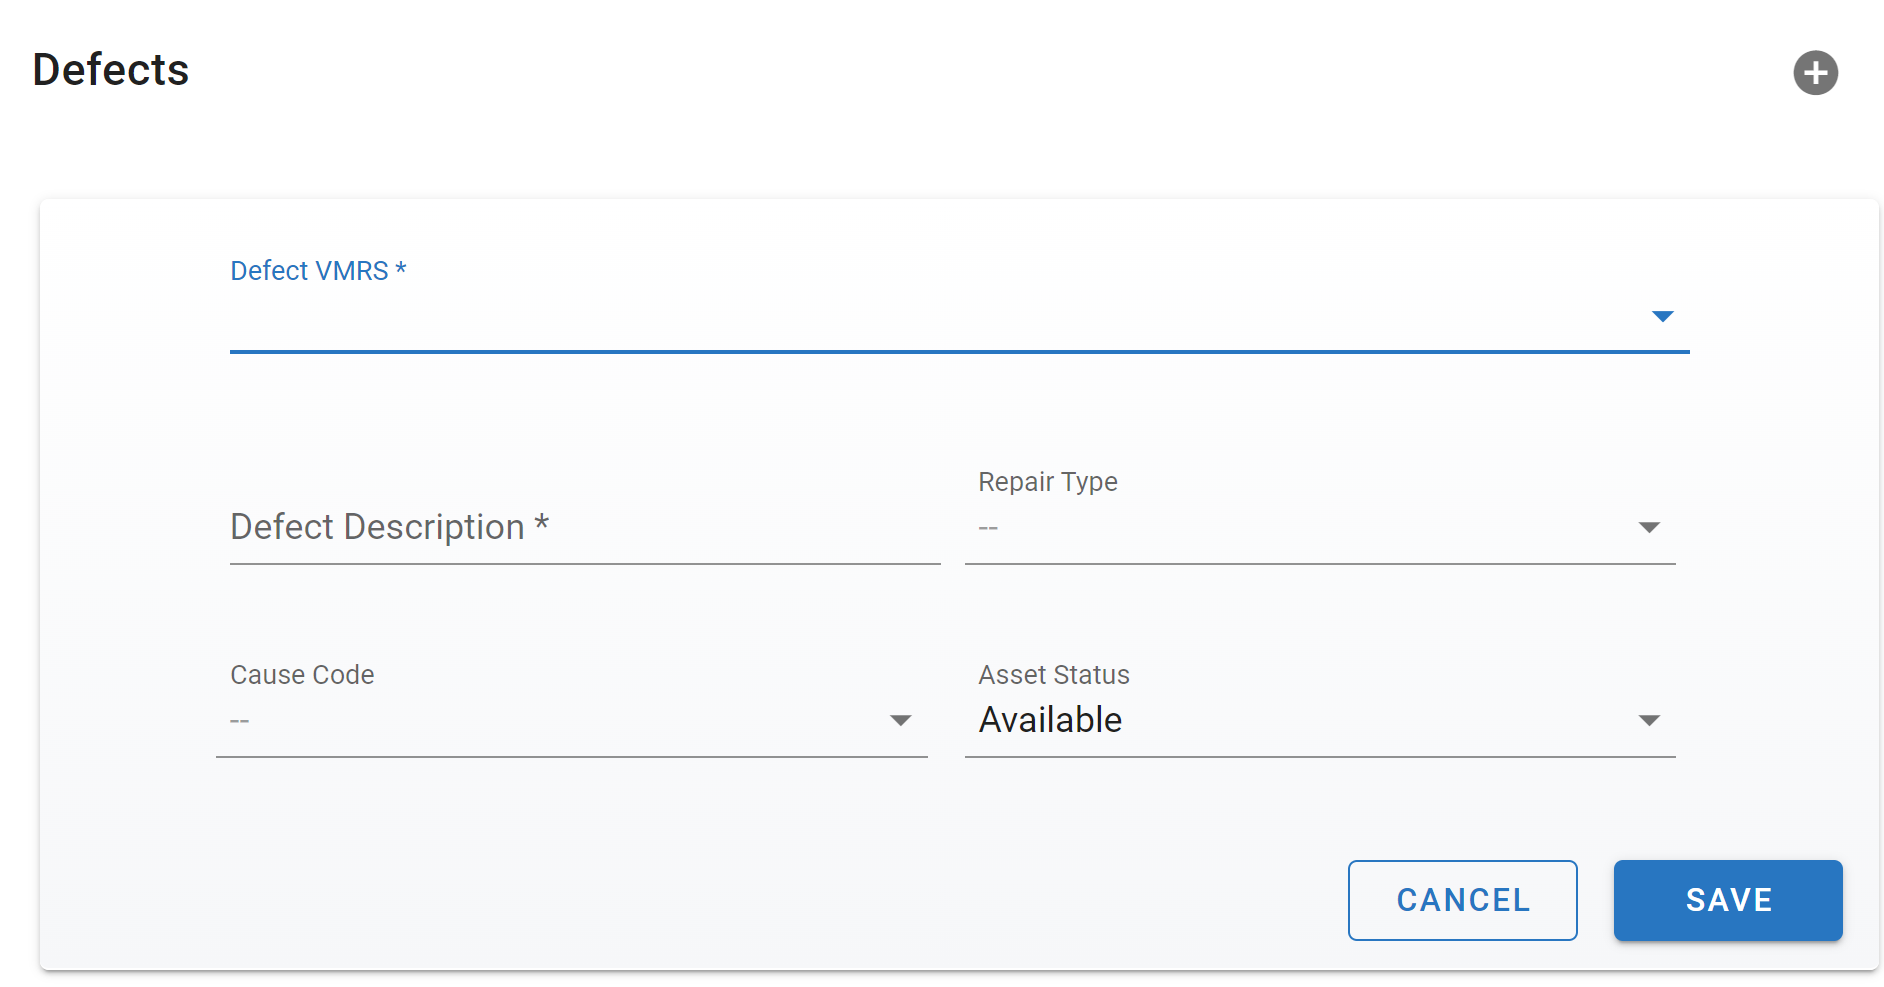This screenshot has width=1884, height=987.
Task: Save the defect form
Action: pos(1727,900)
